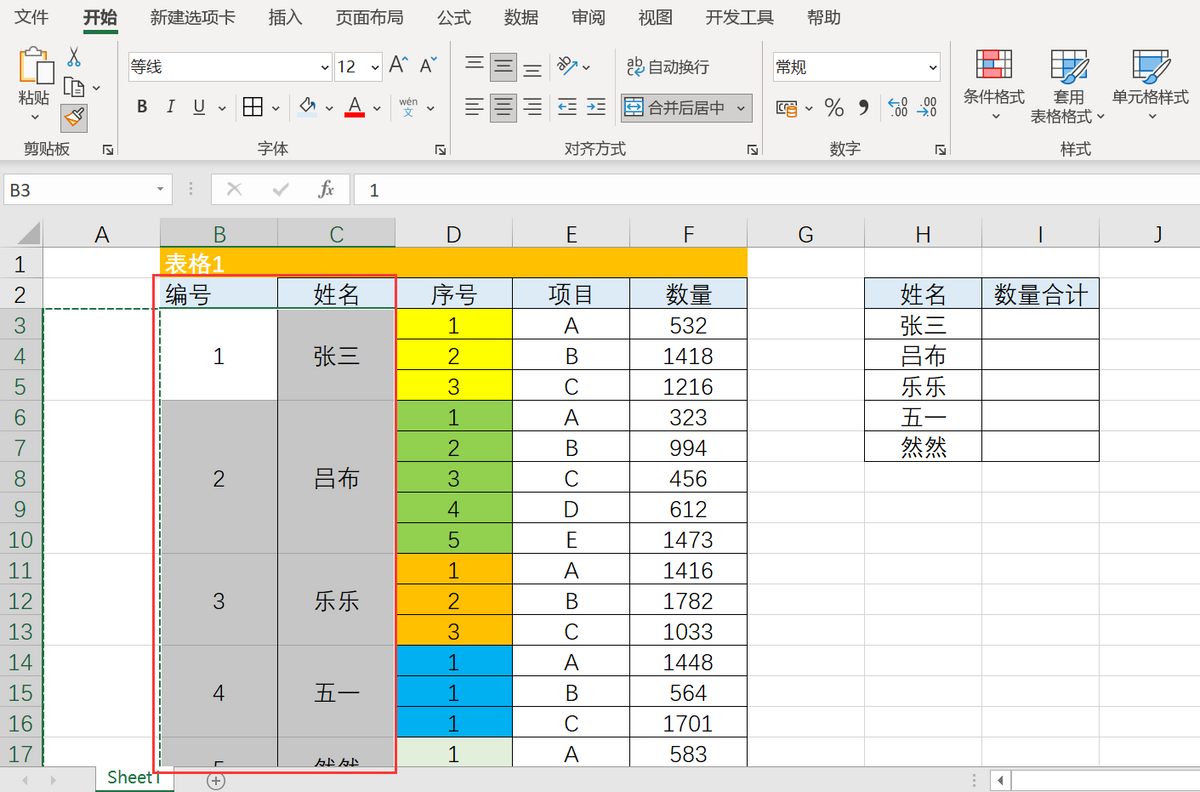Viewport: 1200px width, 792px height.
Task: Toggle horizontal center alignment
Action: click(504, 107)
